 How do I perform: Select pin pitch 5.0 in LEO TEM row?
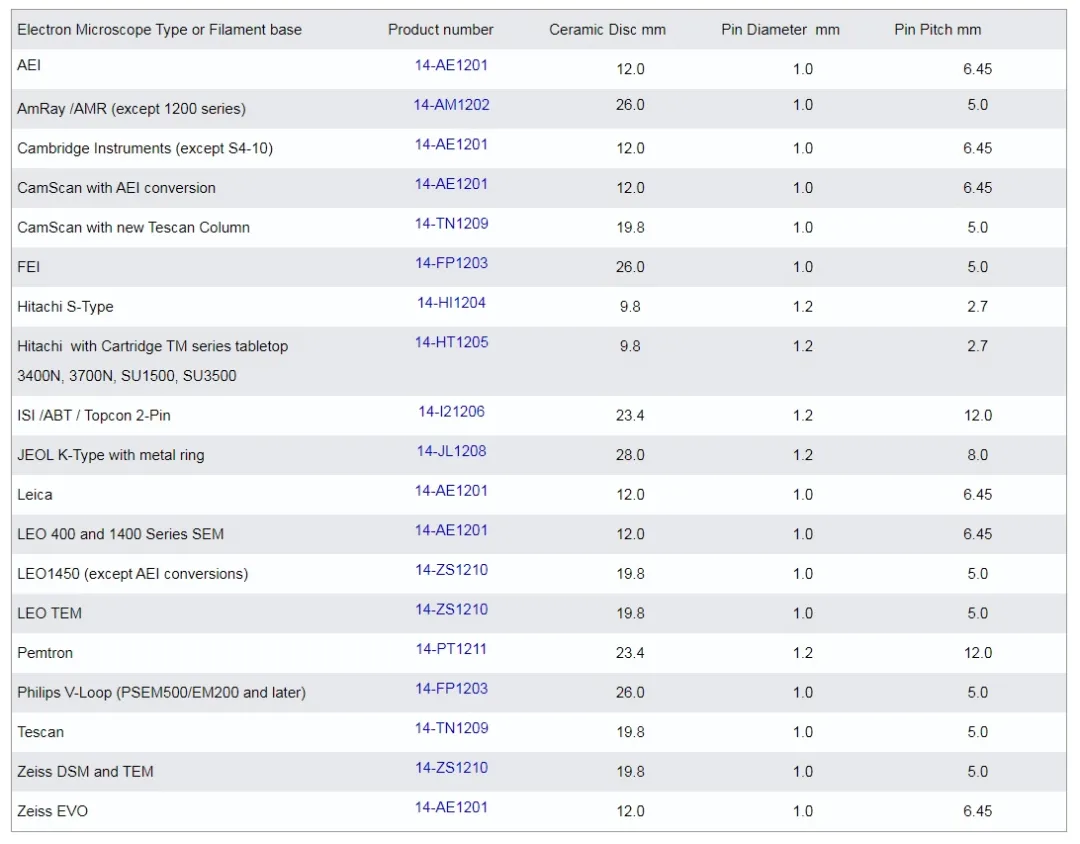pos(978,613)
